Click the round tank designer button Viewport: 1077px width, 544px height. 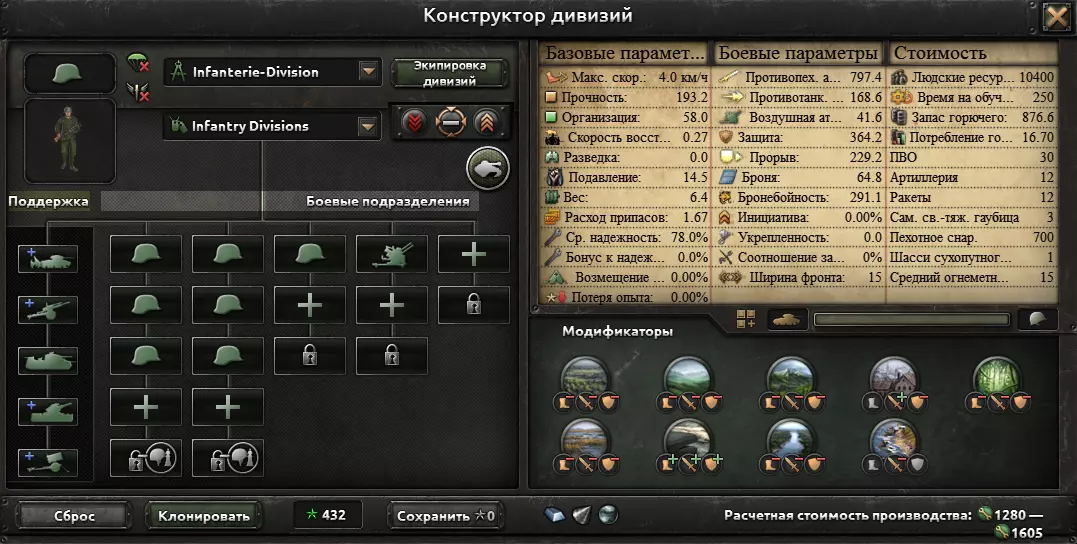[x=488, y=168]
